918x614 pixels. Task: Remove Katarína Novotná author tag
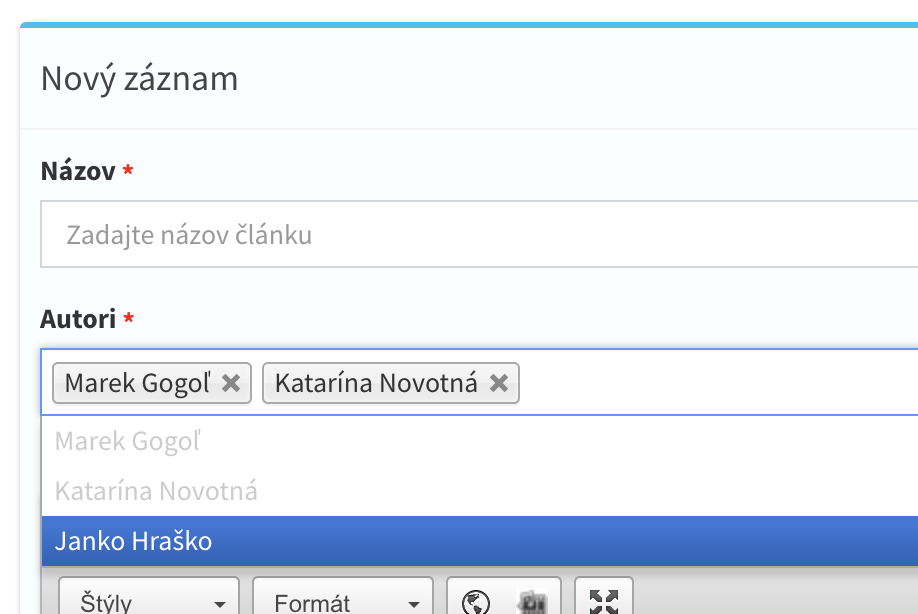(499, 383)
